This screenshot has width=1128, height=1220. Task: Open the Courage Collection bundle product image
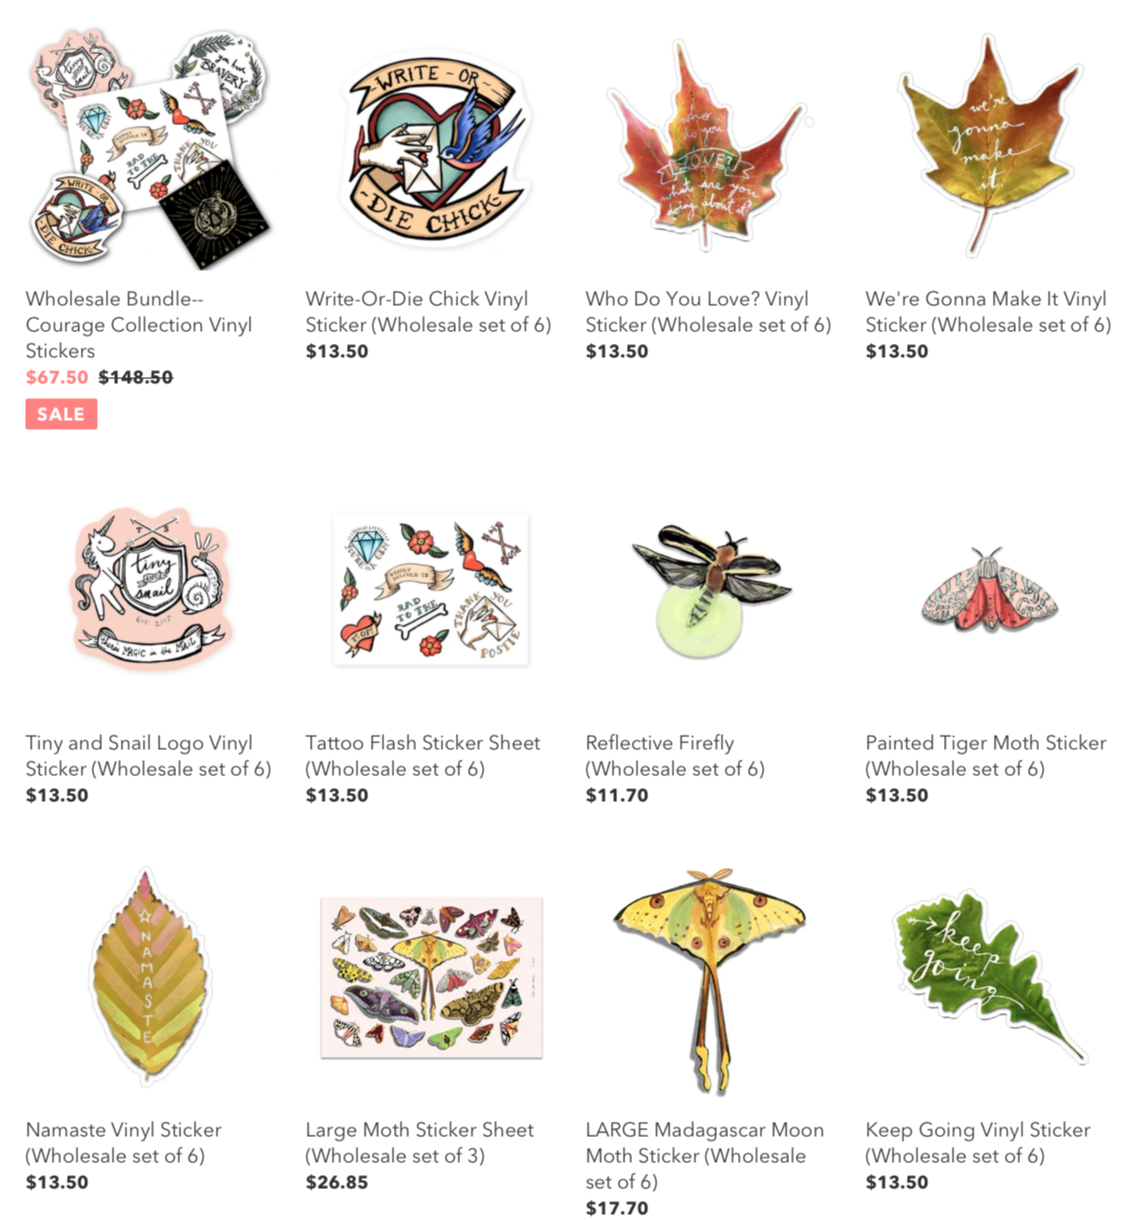(x=149, y=148)
